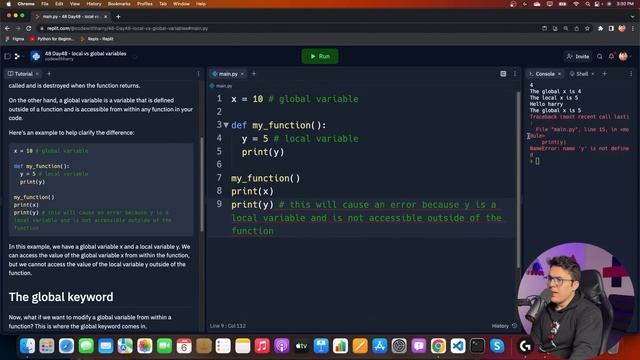Open the Chrome File menu
This screenshot has height=360, width=640.
coord(45,4)
